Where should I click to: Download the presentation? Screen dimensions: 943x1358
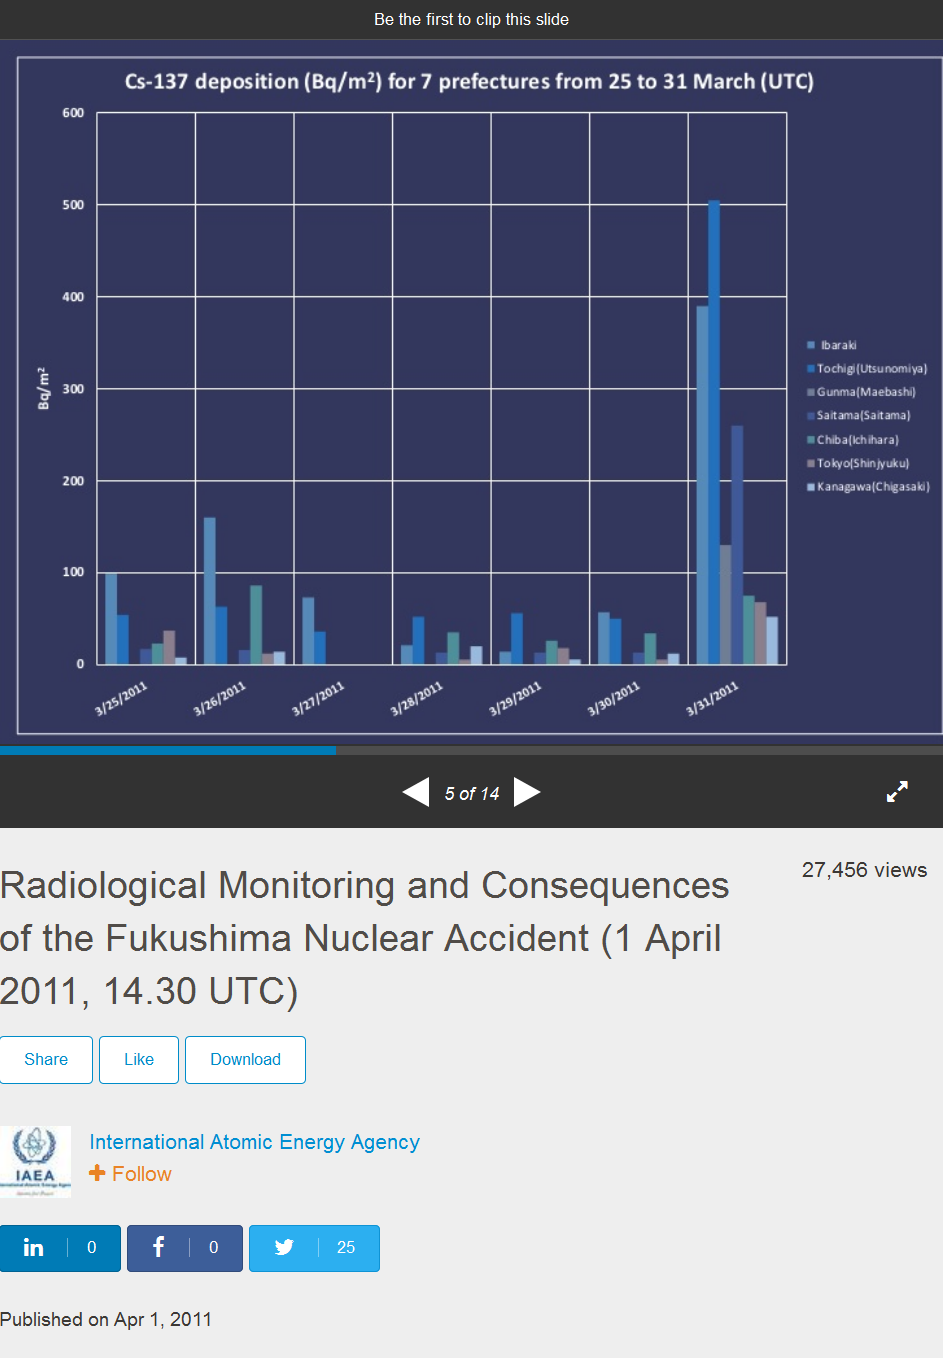pos(245,1060)
